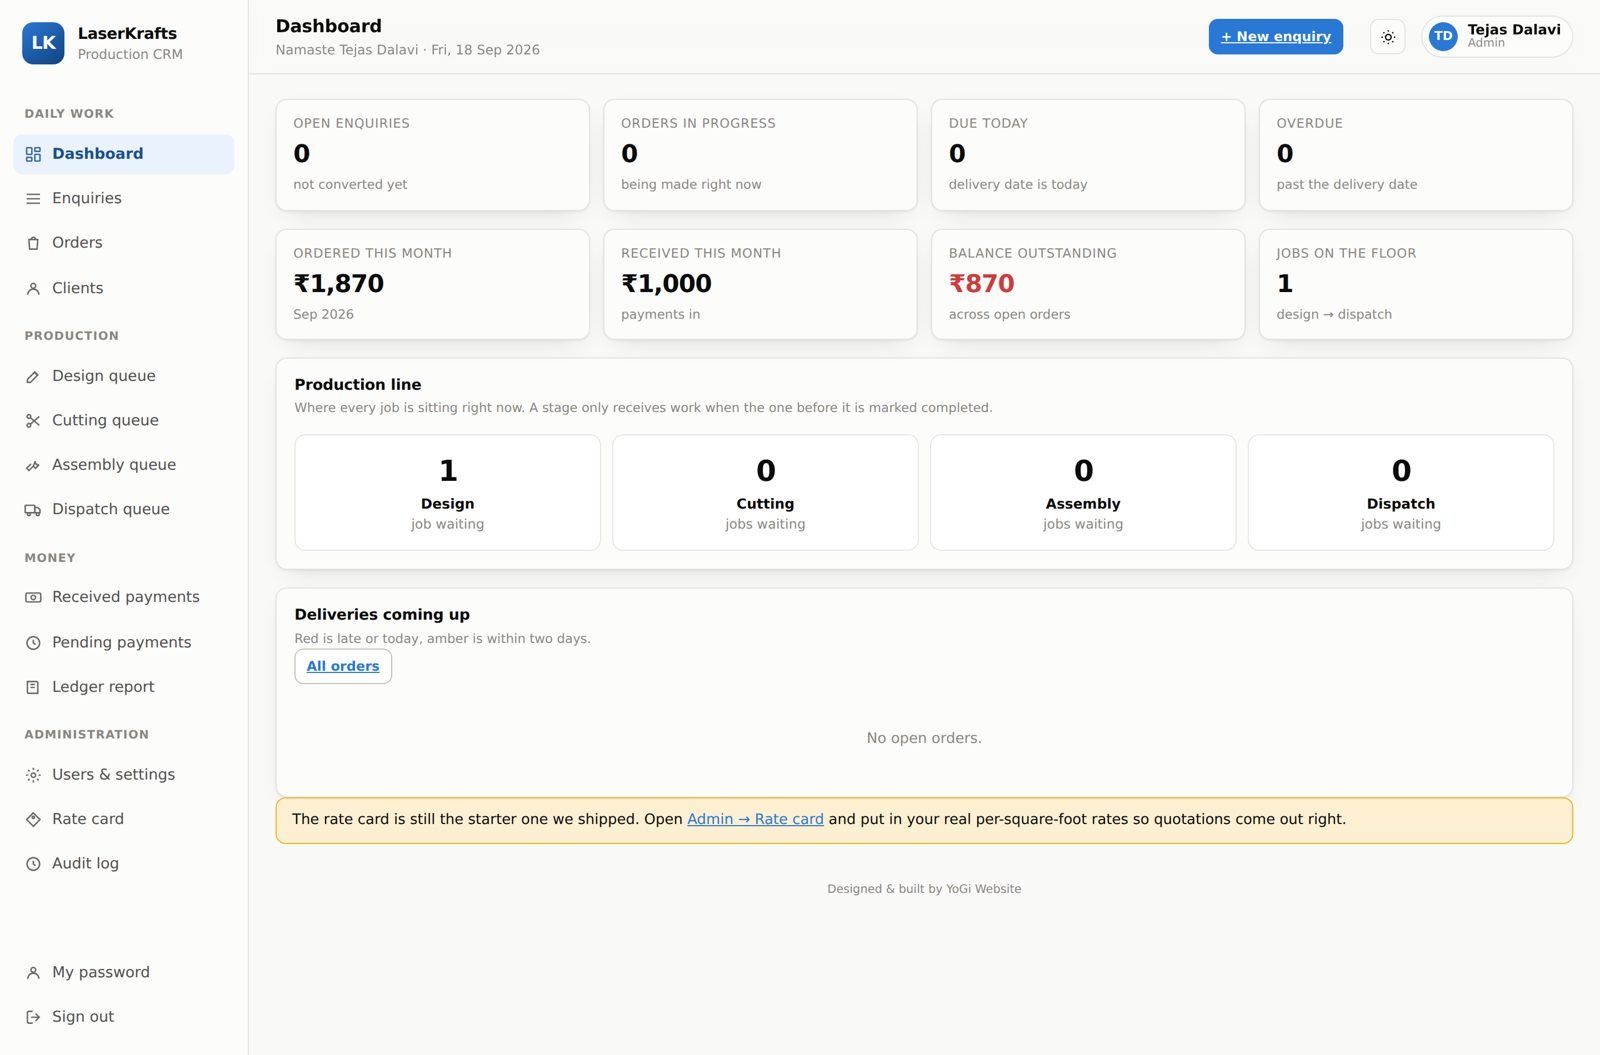Click "Designed & built by YoGi Website" footer
The width and height of the screenshot is (1600, 1055).
924,889
